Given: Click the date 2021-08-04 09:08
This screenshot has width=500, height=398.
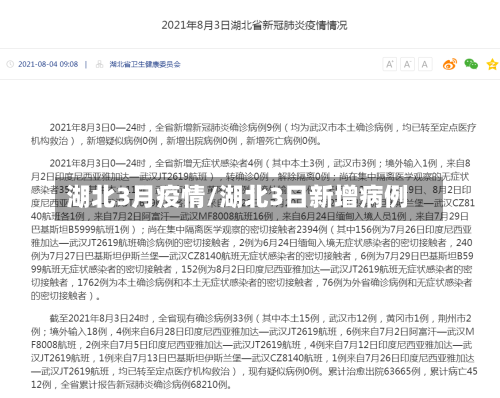Looking at the screenshot, I should pos(48,64).
